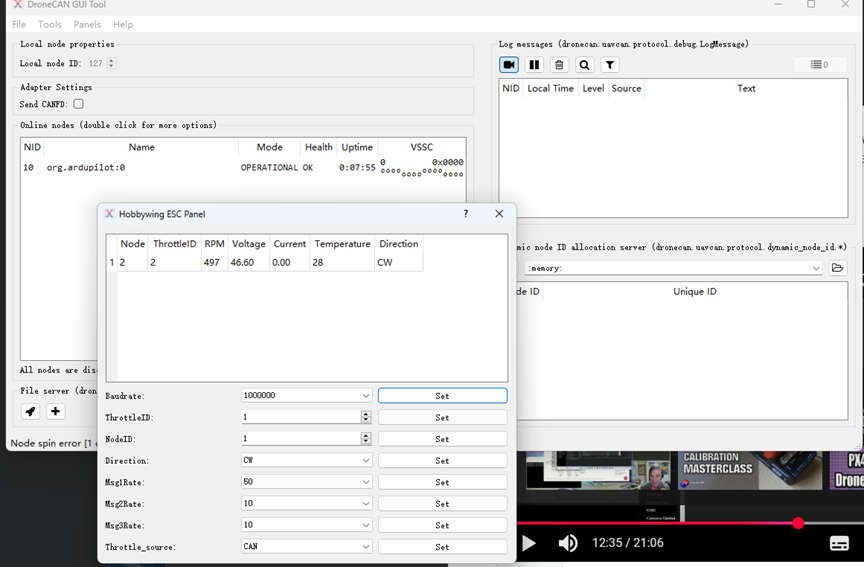This screenshot has height=567, width=864.
Task: Open log message search magnifier
Action: [585, 65]
